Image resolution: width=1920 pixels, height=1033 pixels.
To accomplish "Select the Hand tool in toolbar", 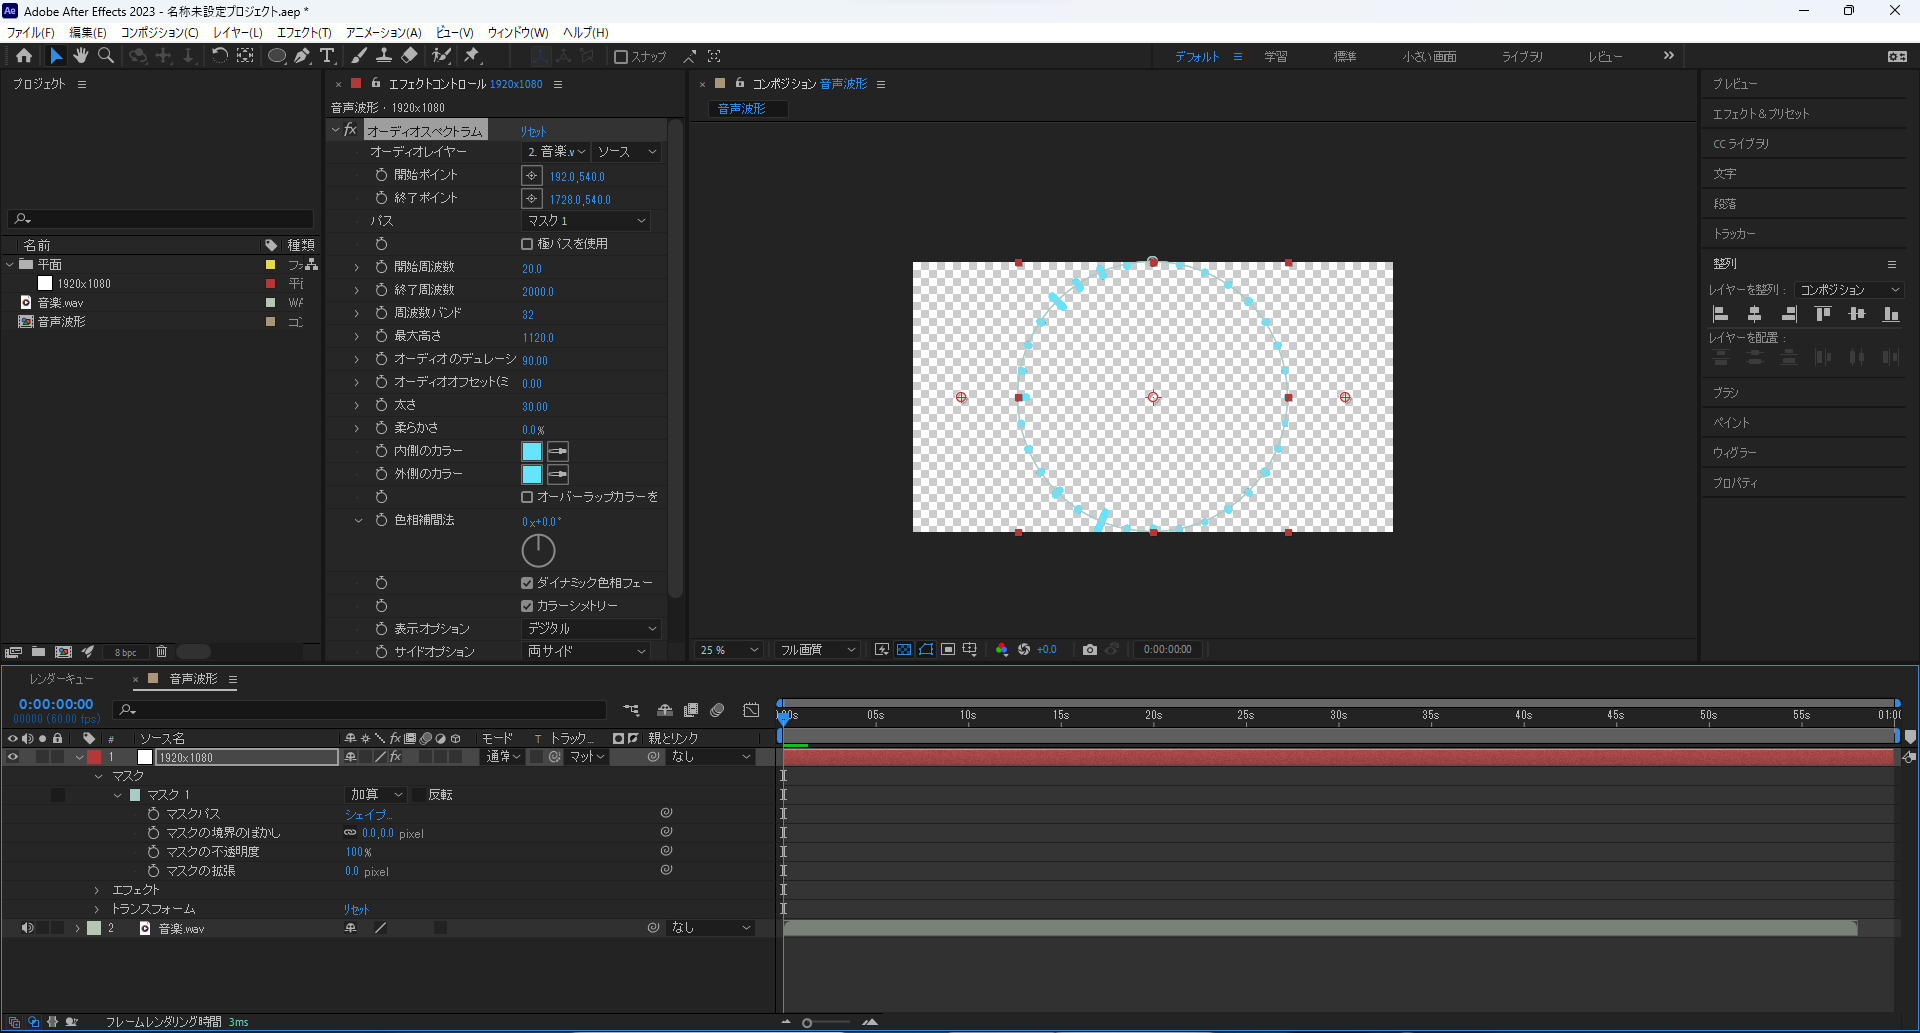I will (81, 56).
